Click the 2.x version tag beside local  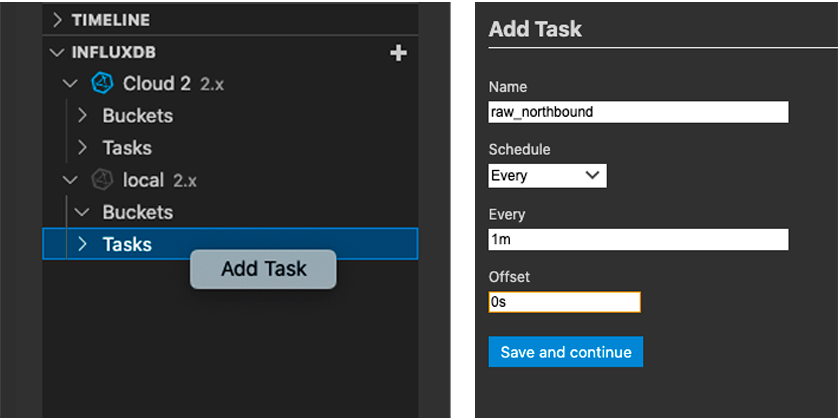[185, 181]
